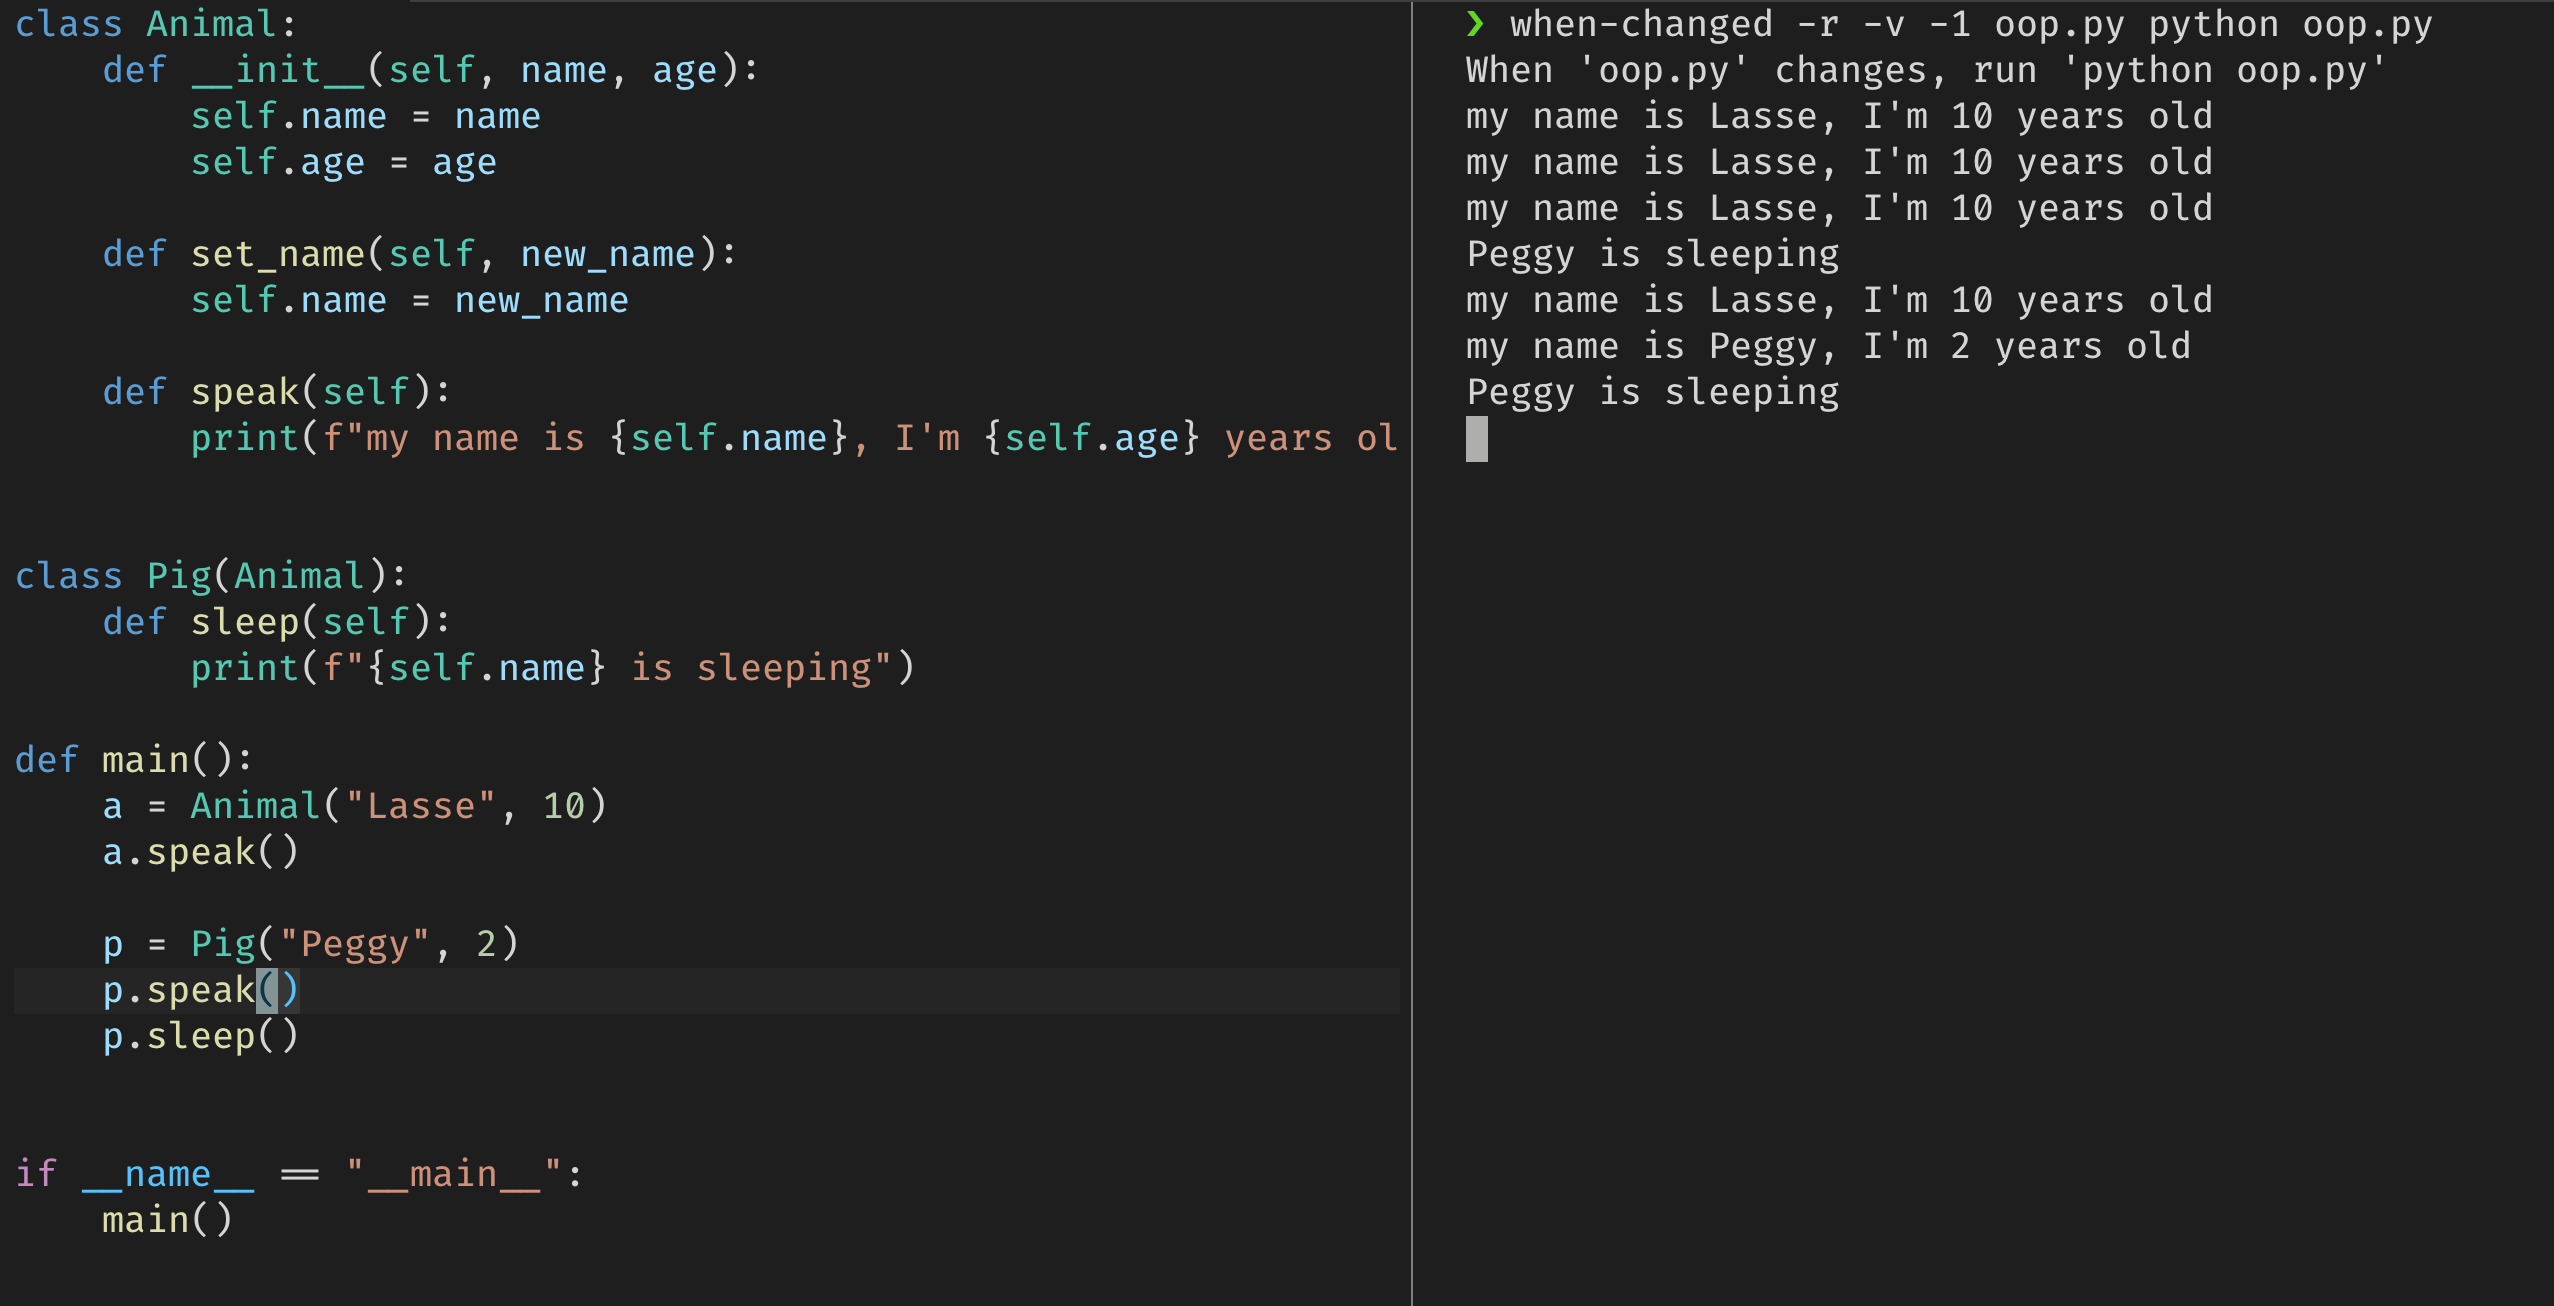Viewport: 2554px width, 1306px height.
Task: Click the 'def main():' line
Action: [134, 760]
